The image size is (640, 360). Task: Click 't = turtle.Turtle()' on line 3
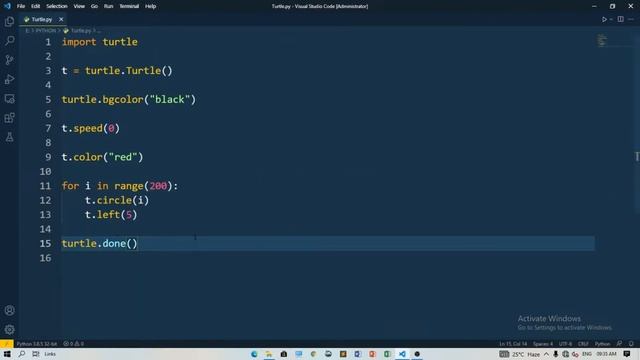click(x=117, y=71)
